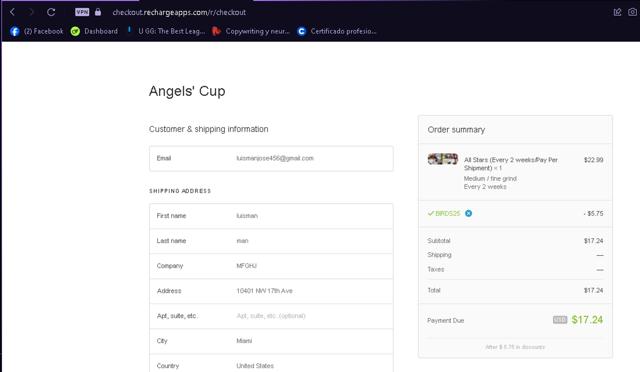640x372 pixels.
Task: Toggle the VPN badge in address bar
Action: (82, 12)
